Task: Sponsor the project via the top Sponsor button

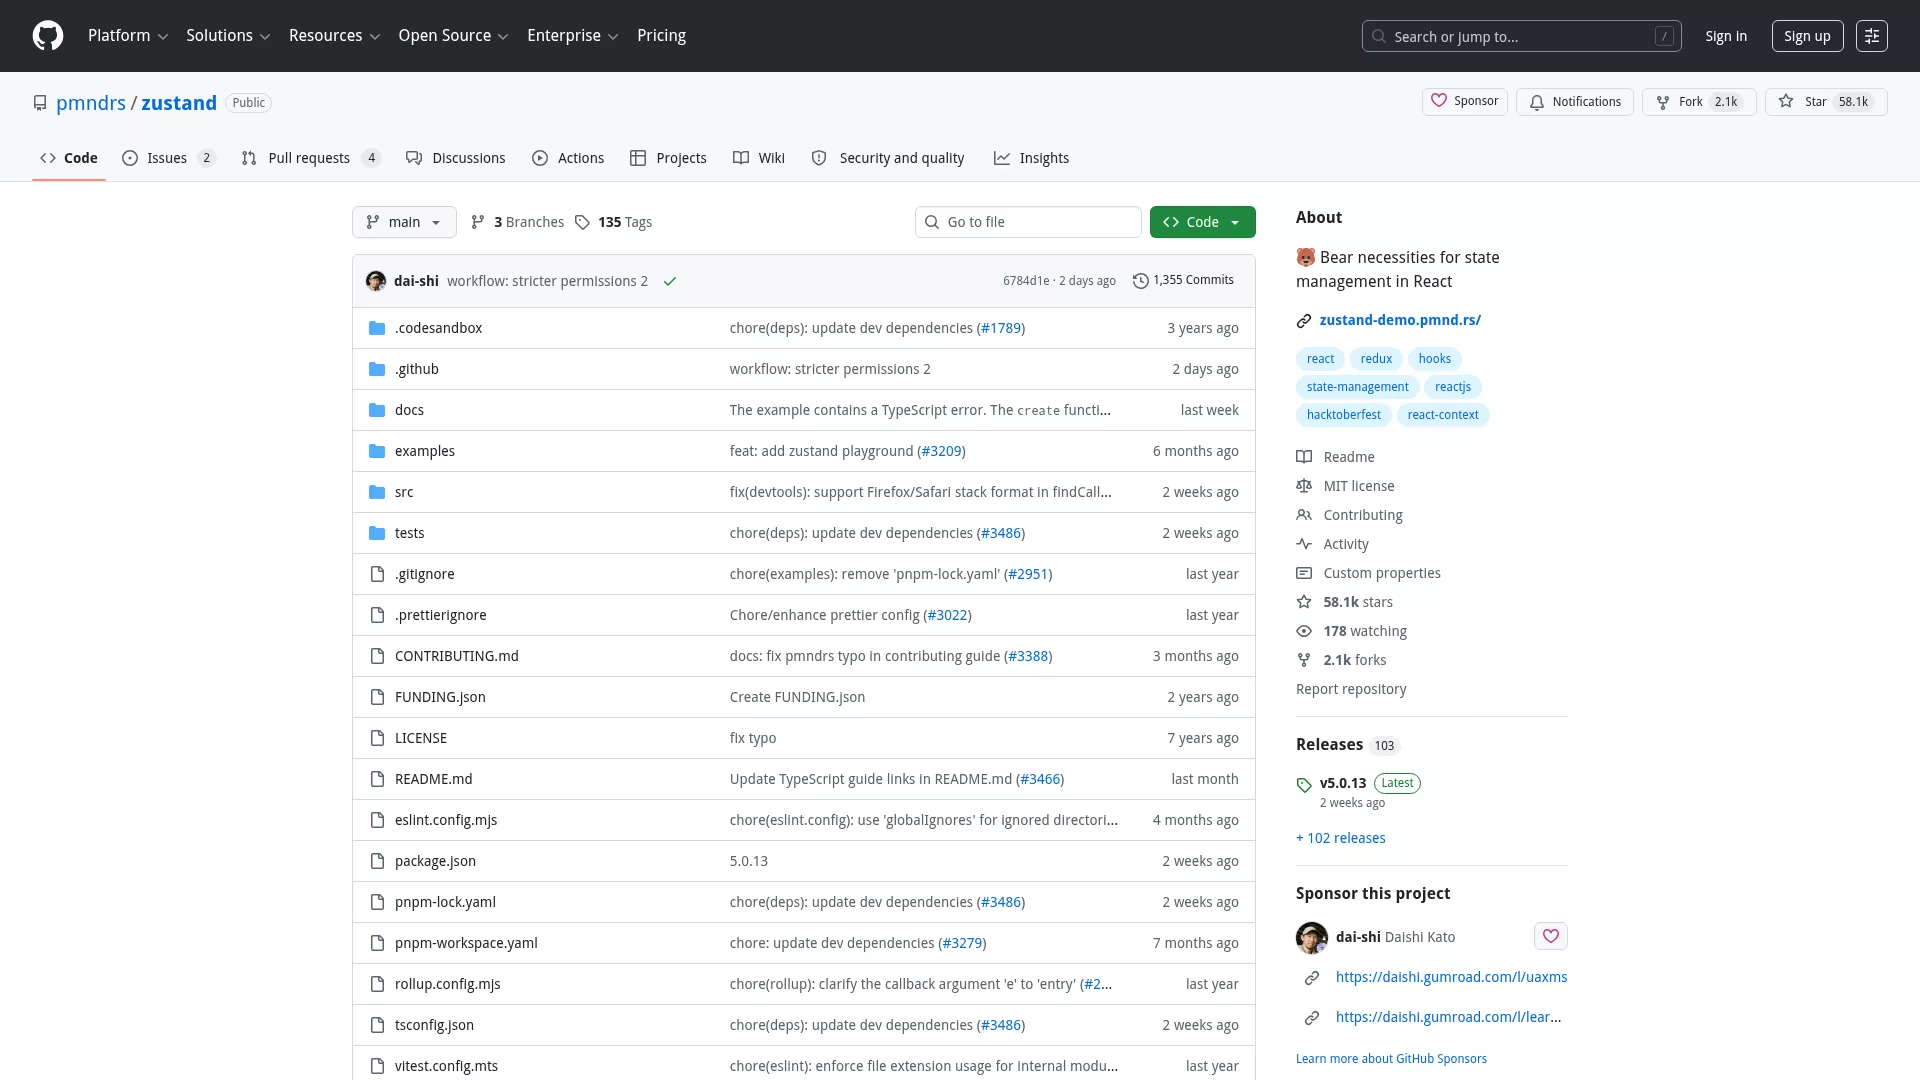Action: [1465, 102]
